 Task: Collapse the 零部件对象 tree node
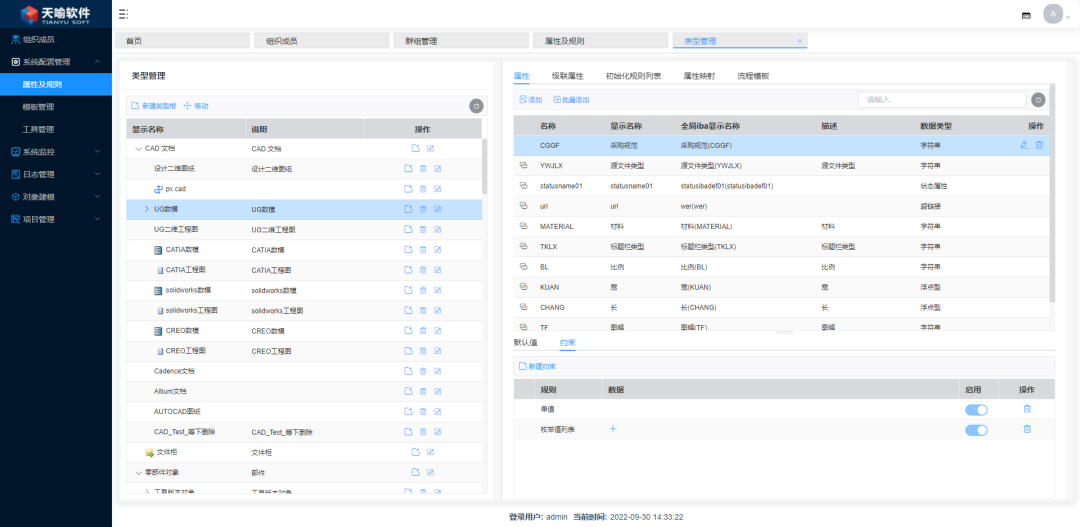tap(138, 473)
